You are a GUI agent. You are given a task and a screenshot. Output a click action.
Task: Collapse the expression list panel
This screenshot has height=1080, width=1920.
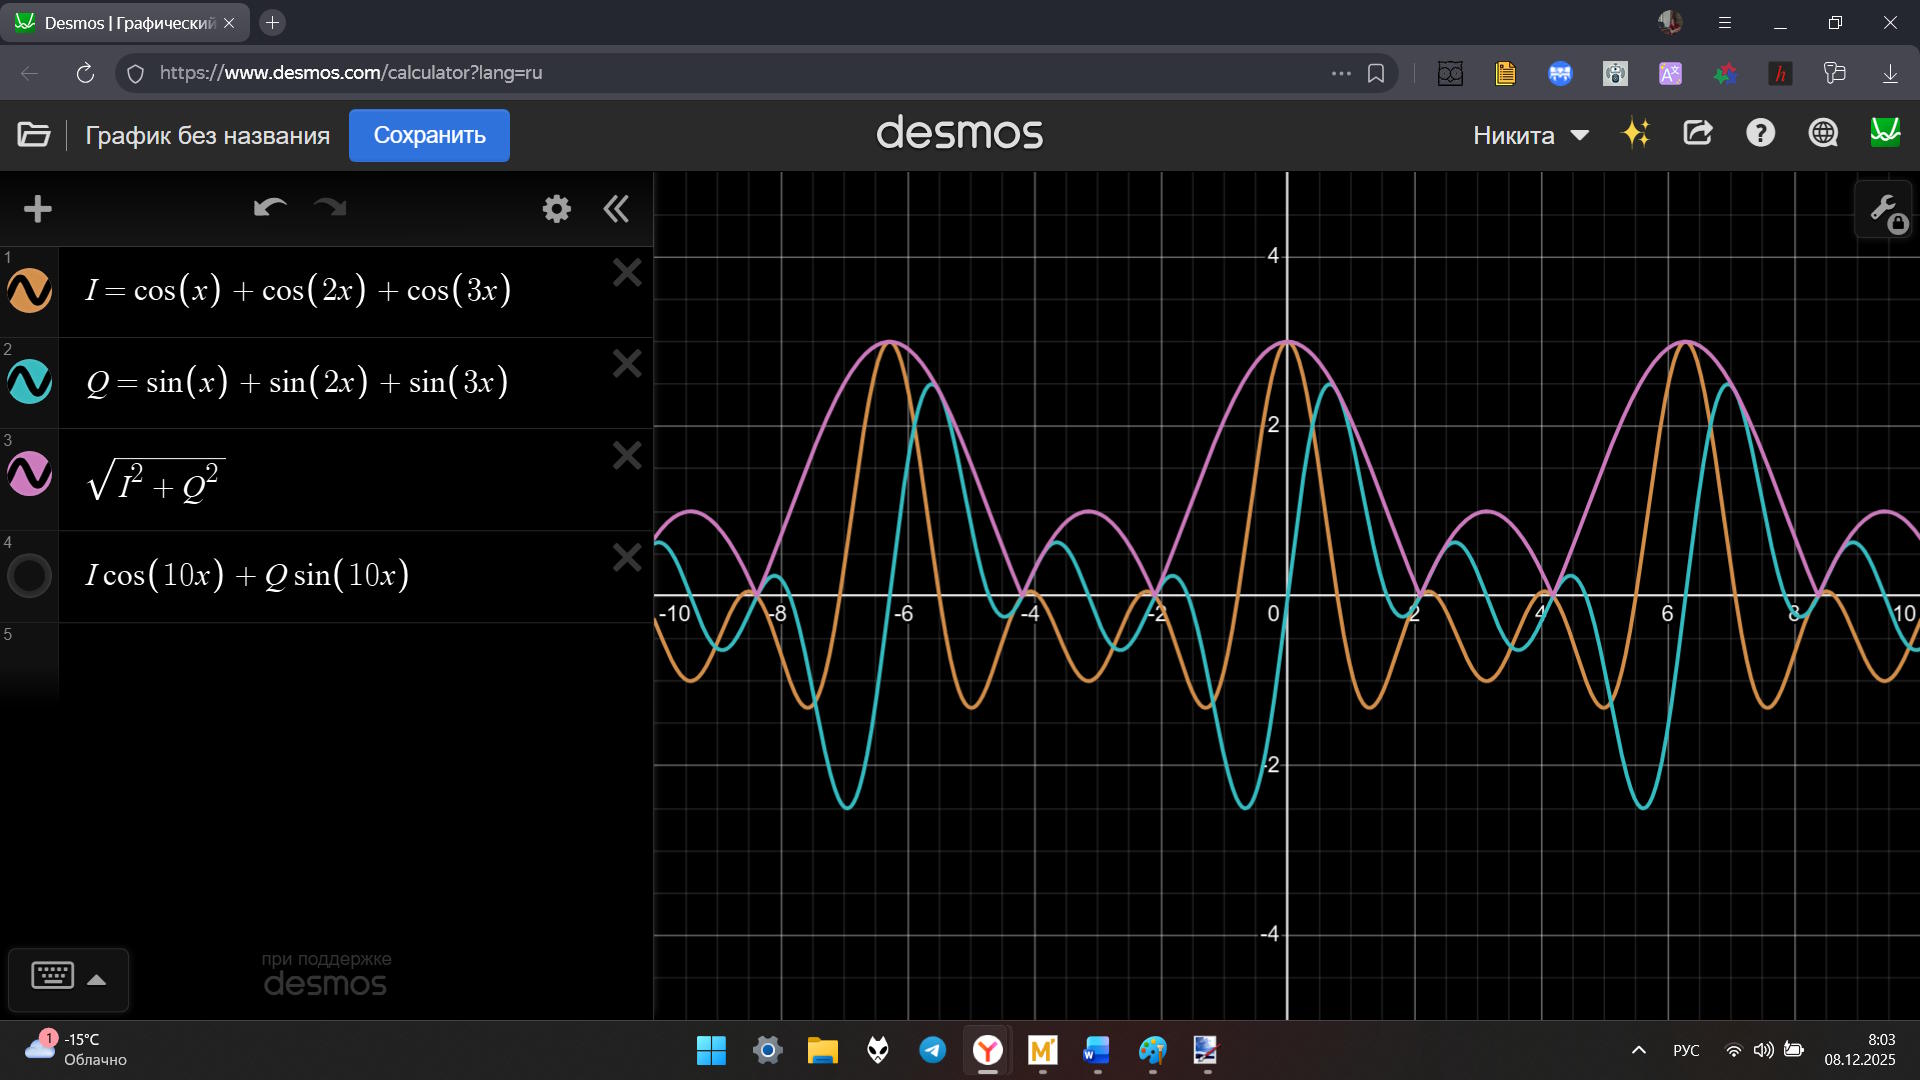[616, 209]
